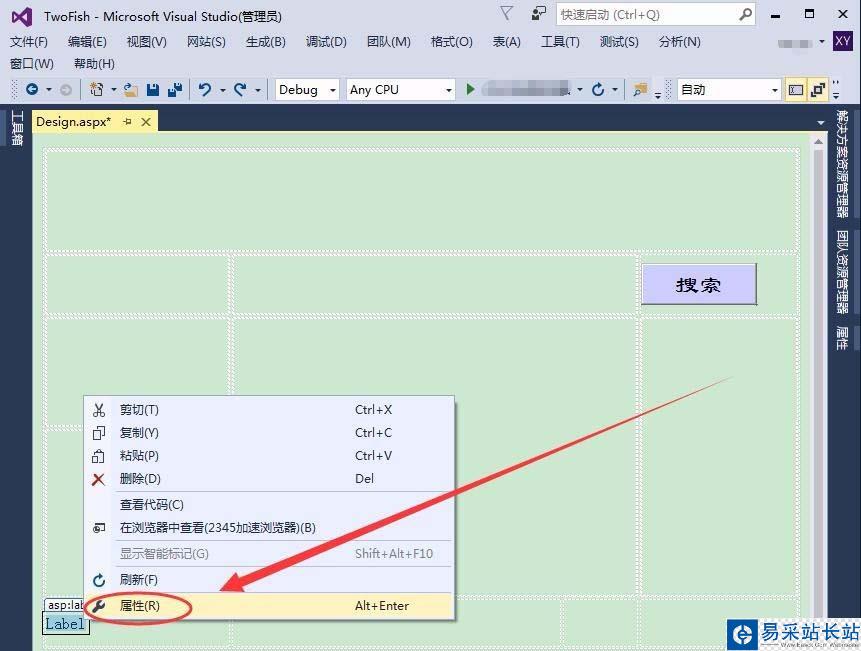861x651 pixels.
Task: Choose 复制(Y) in the context menu
Action: pyautogui.click(x=269, y=433)
